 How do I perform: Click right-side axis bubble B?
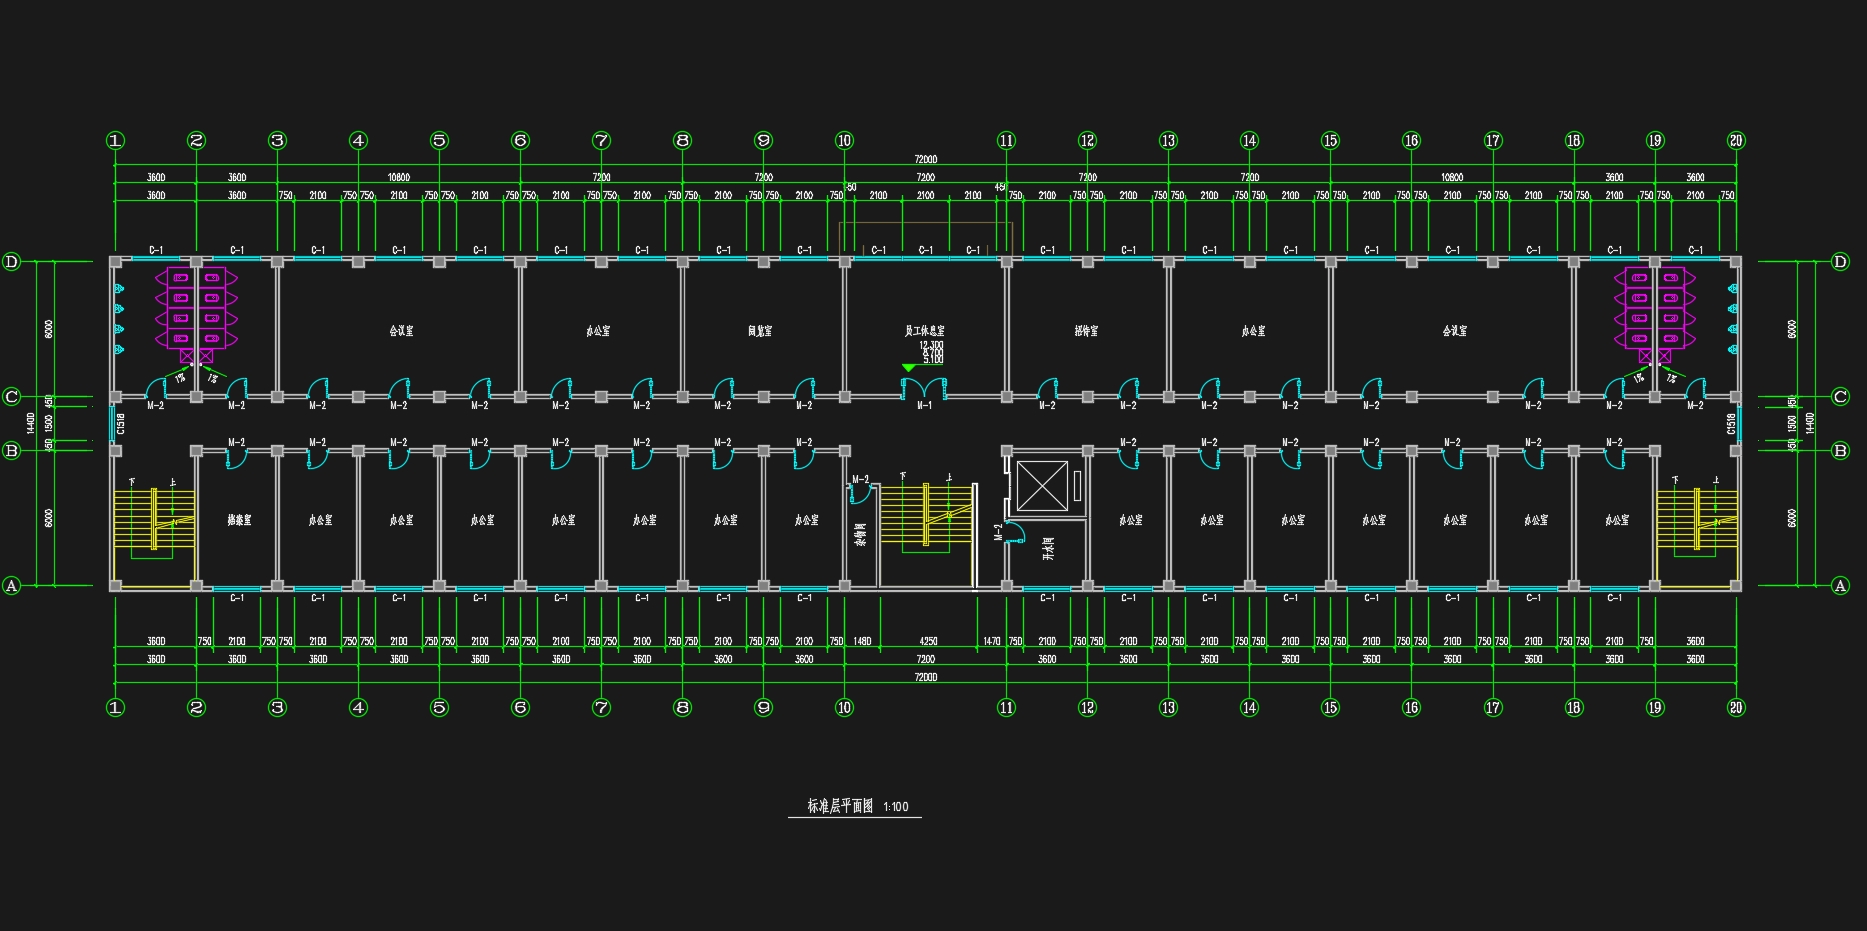pyautogui.click(x=1840, y=451)
